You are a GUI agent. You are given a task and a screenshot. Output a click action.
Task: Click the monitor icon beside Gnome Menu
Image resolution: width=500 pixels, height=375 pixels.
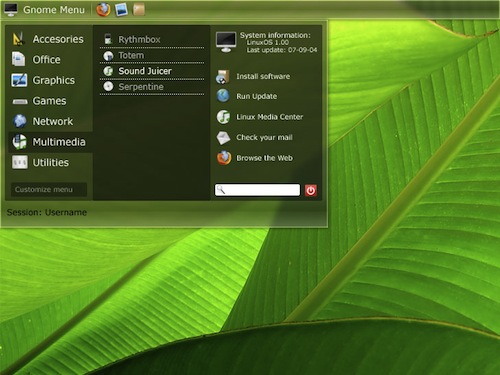tap(11, 10)
